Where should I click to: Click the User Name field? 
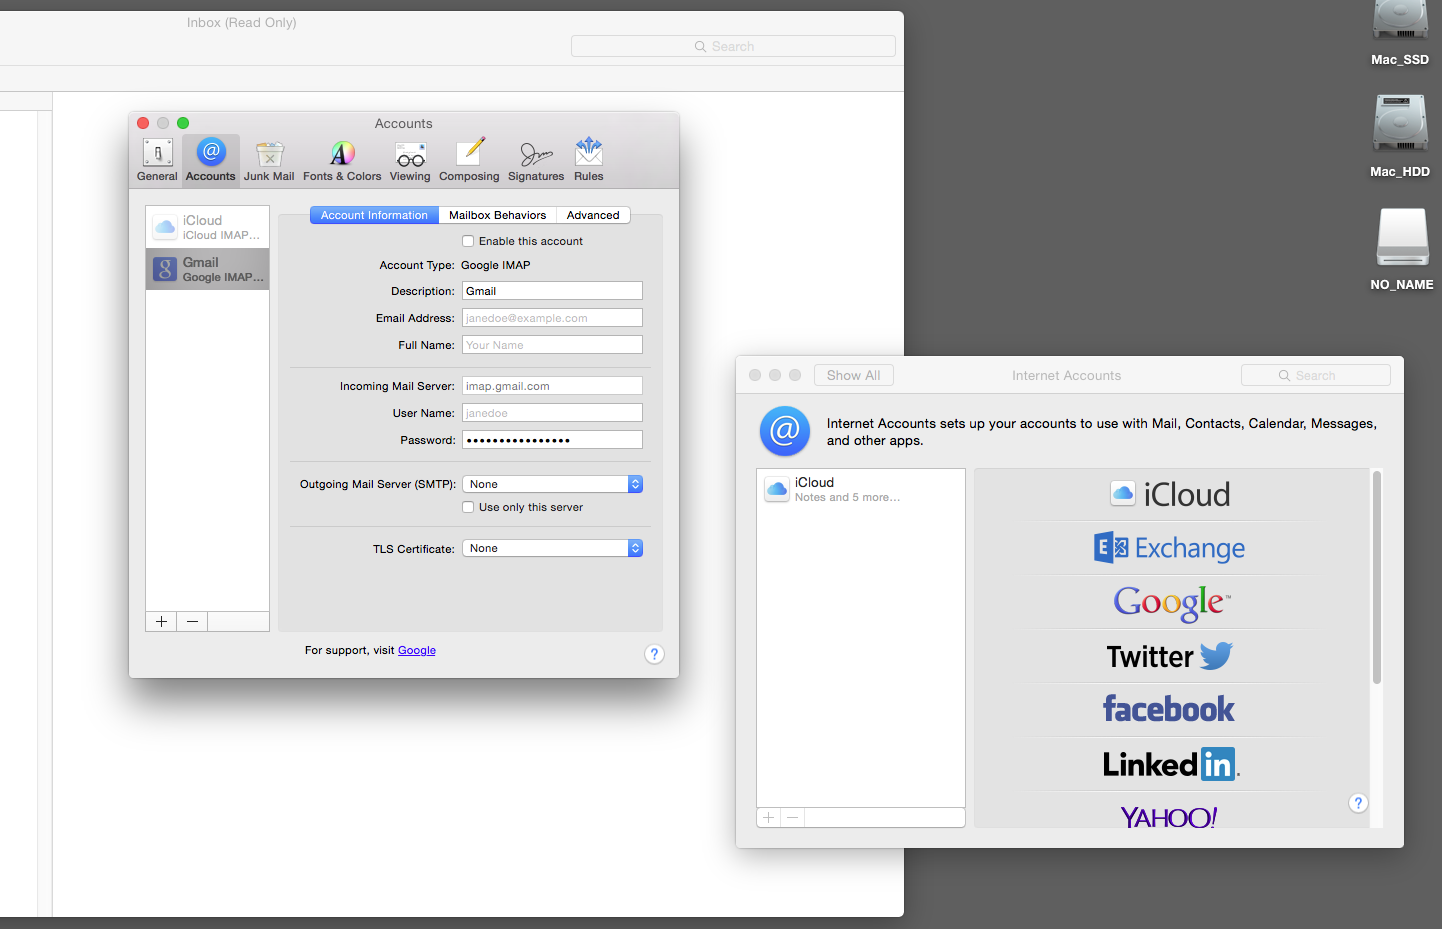(552, 413)
